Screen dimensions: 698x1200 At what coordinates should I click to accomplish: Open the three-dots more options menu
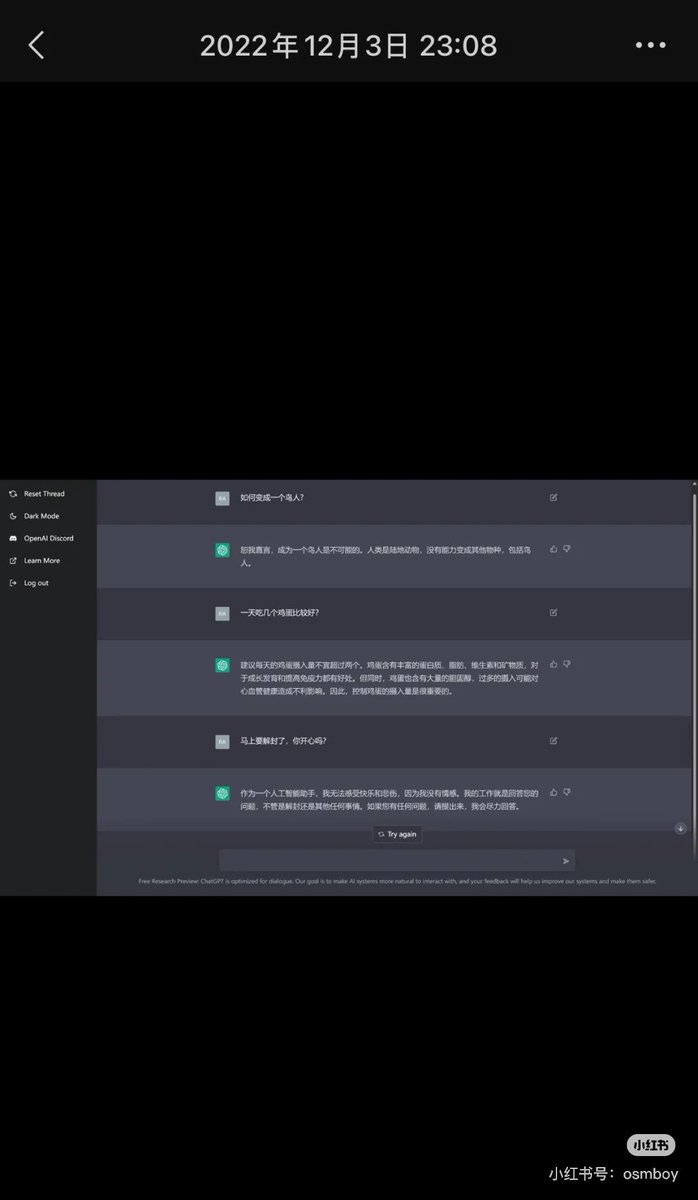click(651, 45)
